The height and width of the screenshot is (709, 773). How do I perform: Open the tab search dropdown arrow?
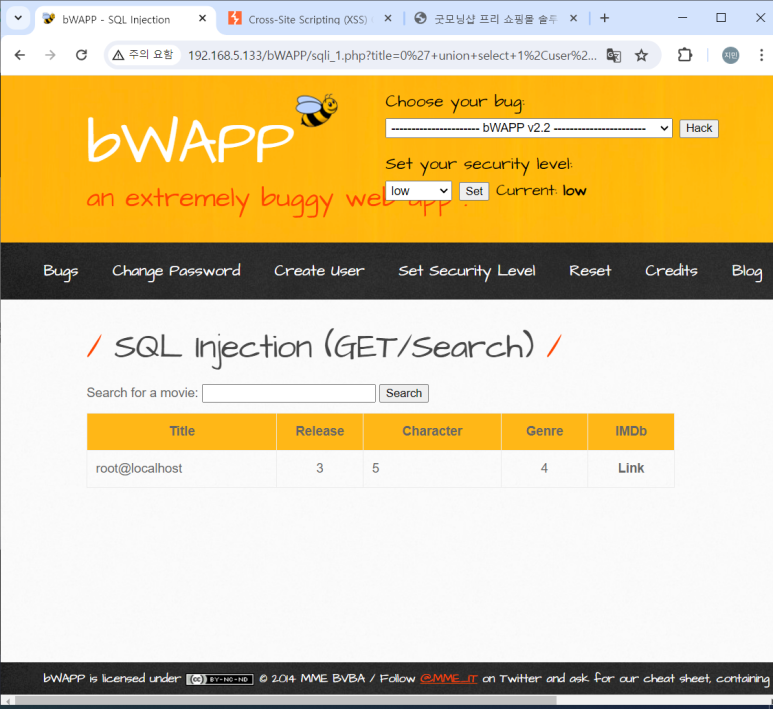[x=18, y=18]
